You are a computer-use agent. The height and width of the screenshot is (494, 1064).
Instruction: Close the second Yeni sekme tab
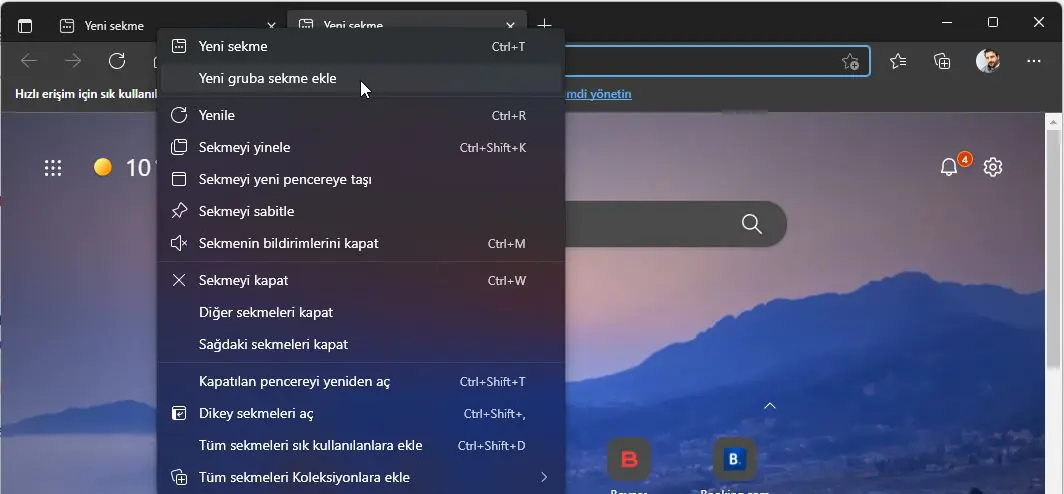pyautogui.click(x=510, y=26)
